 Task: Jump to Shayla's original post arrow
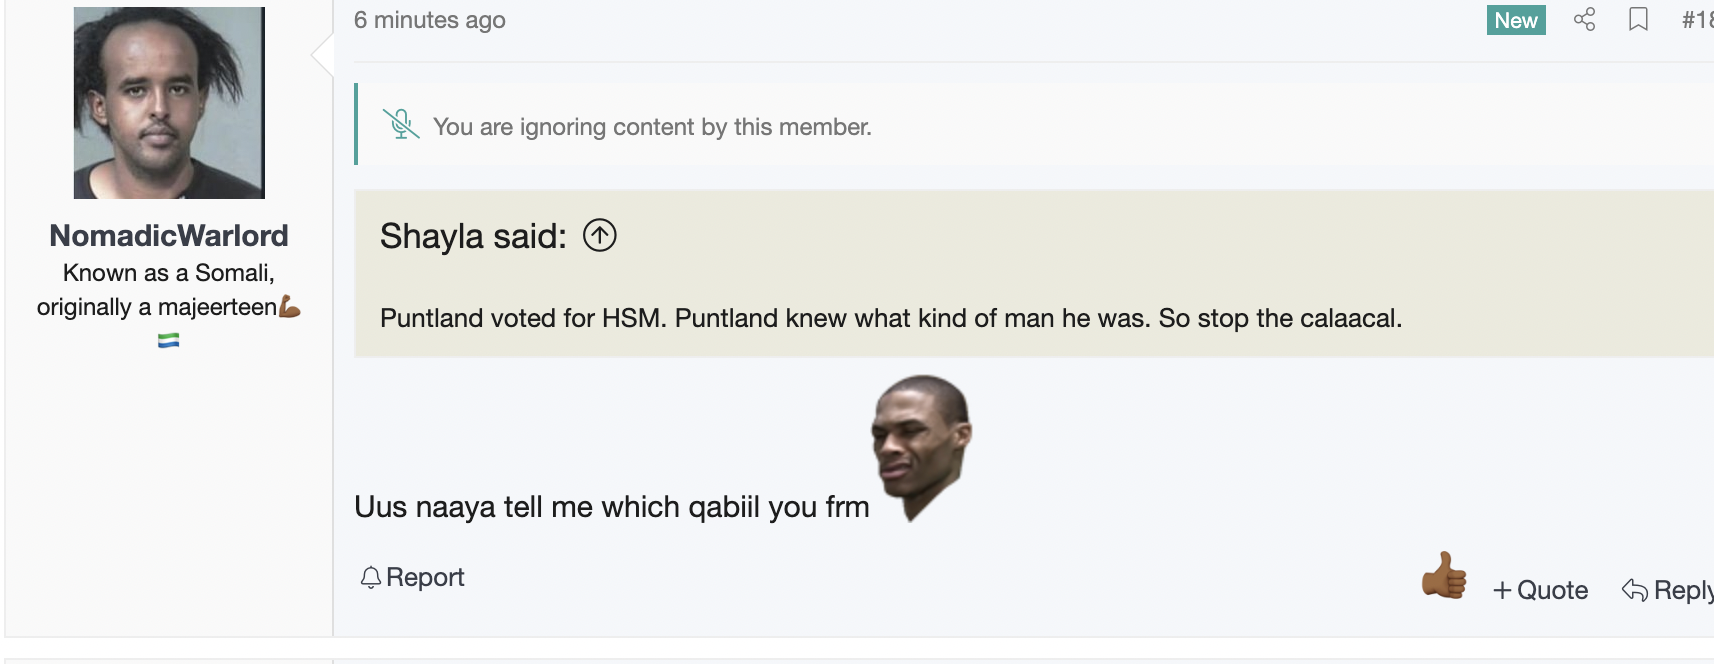pyautogui.click(x=600, y=236)
